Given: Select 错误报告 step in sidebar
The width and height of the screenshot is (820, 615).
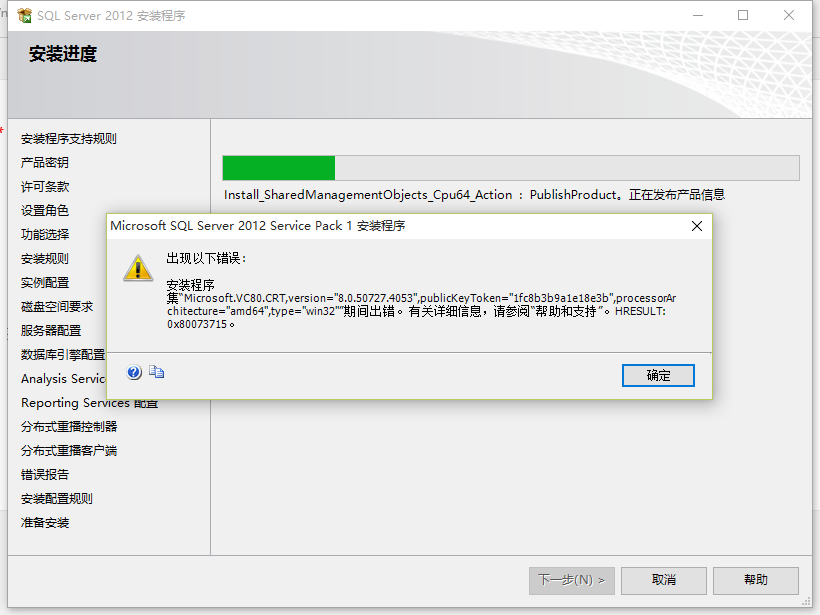Looking at the screenshot, I should click(45, 475).
